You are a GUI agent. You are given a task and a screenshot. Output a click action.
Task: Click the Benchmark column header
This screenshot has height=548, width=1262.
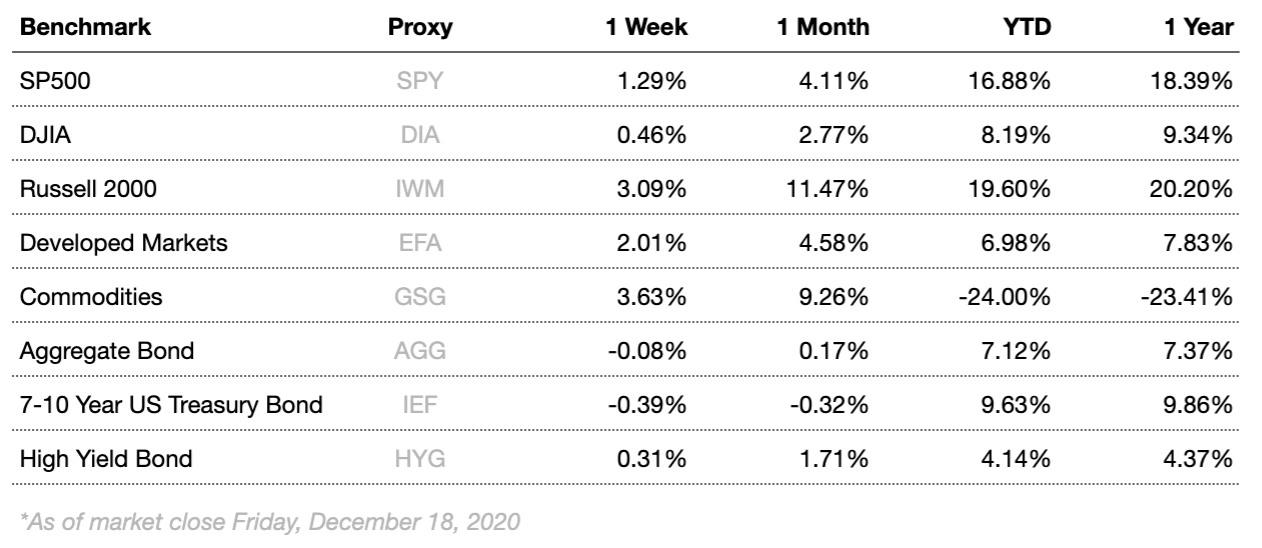click(85, 28)
